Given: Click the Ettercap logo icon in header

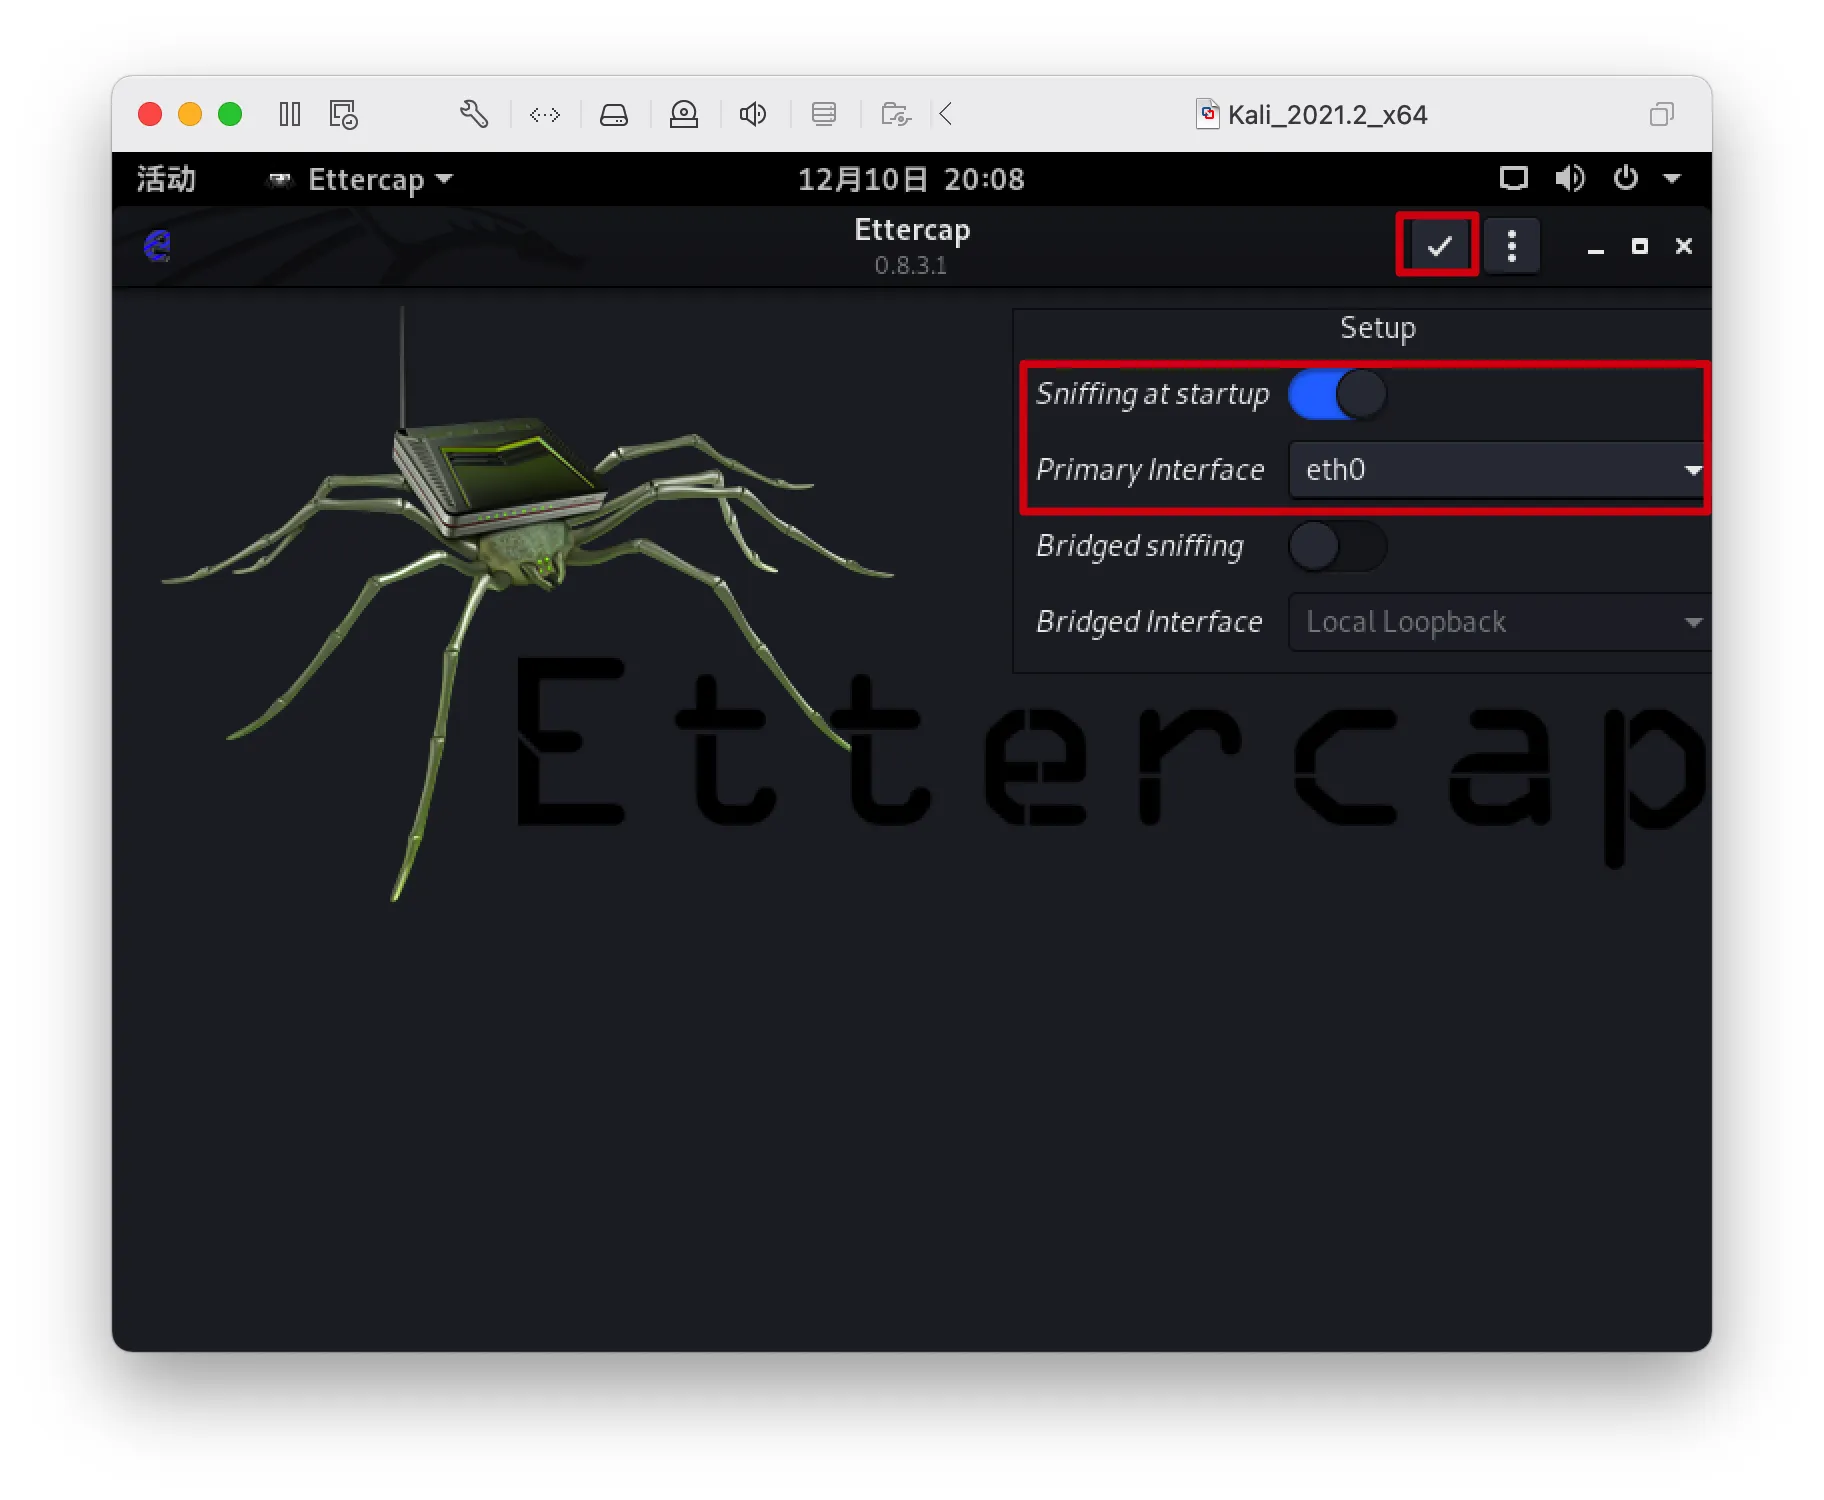Looking at the screenshot, I should [157, 245].
